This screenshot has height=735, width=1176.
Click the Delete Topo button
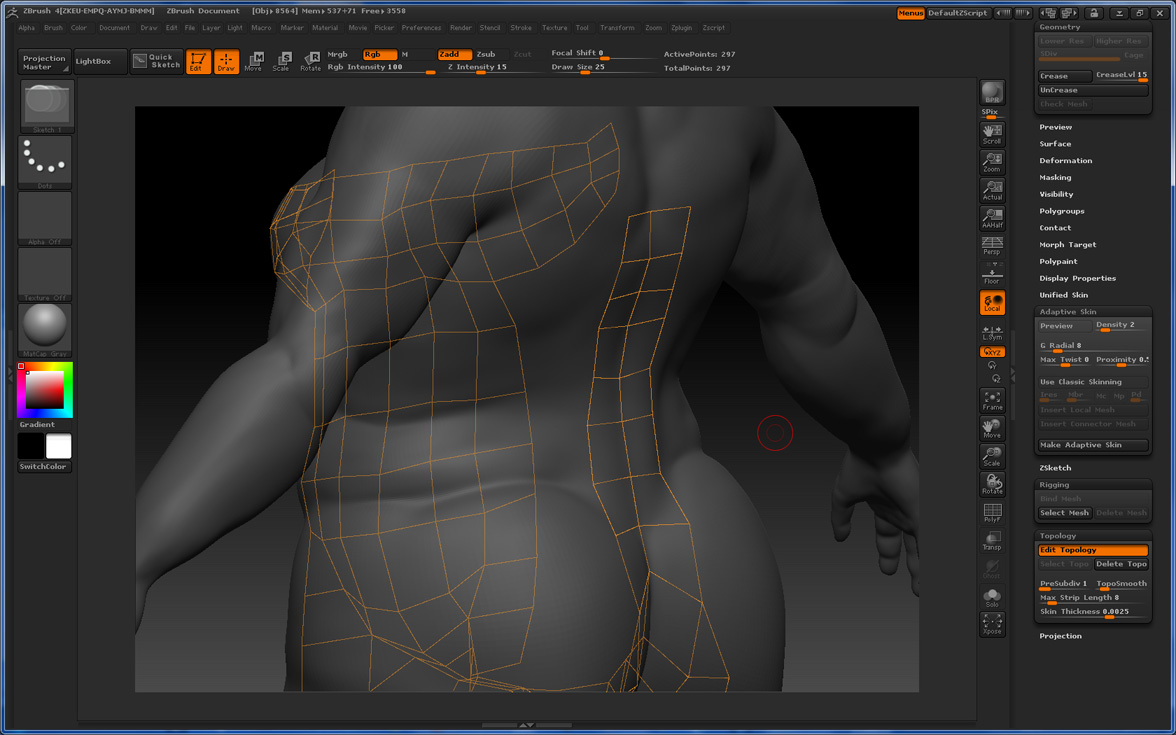[1121, 564]
